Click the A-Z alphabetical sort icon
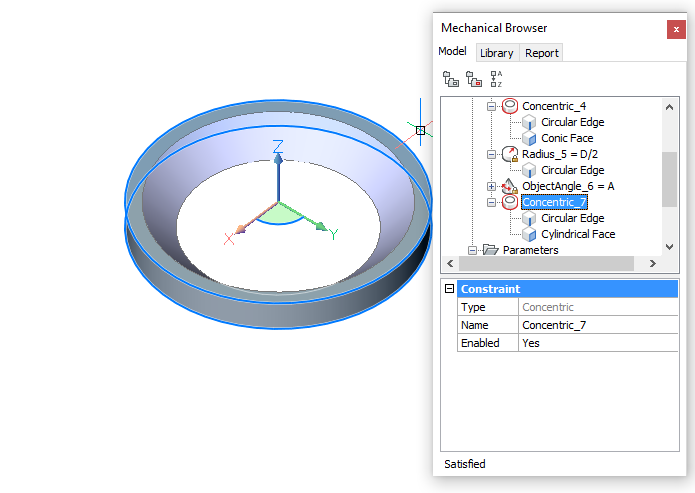Image resolution: width=695 pixels, height=493 pixels. (496, 79)
